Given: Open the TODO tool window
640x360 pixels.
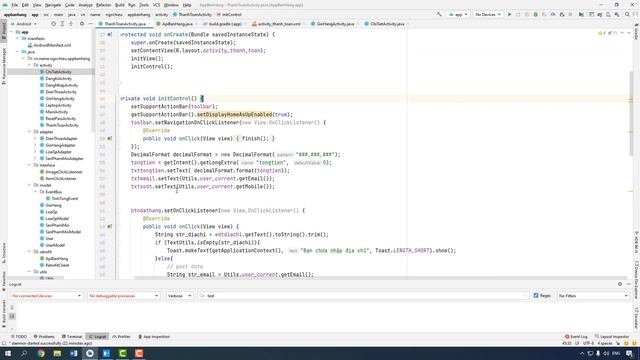Looking at the screenshot, I should 19,337.
